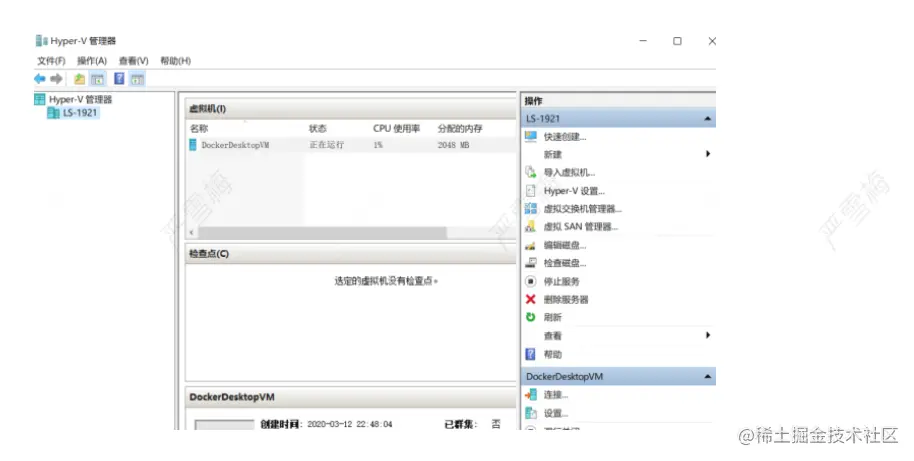914x461 pixels.
Task: Click the 检查磁盘 action
Action: point(565,263)
